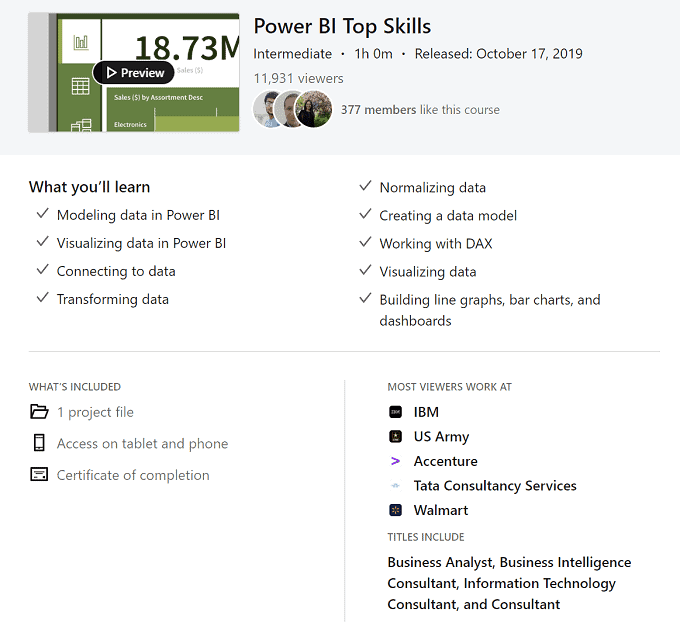Click the Preview play button
The height and width of the screenshot is (622, 680).
pyautogui.click(x=134, y=73)
